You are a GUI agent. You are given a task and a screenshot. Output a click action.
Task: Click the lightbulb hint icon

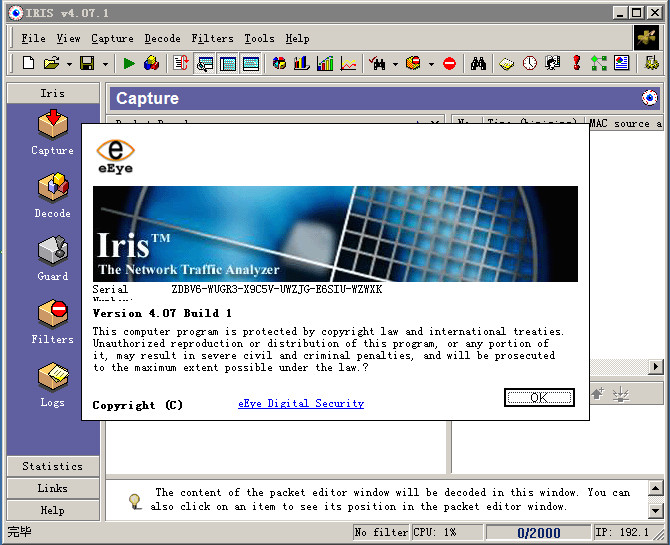click(x=135, y=501)
